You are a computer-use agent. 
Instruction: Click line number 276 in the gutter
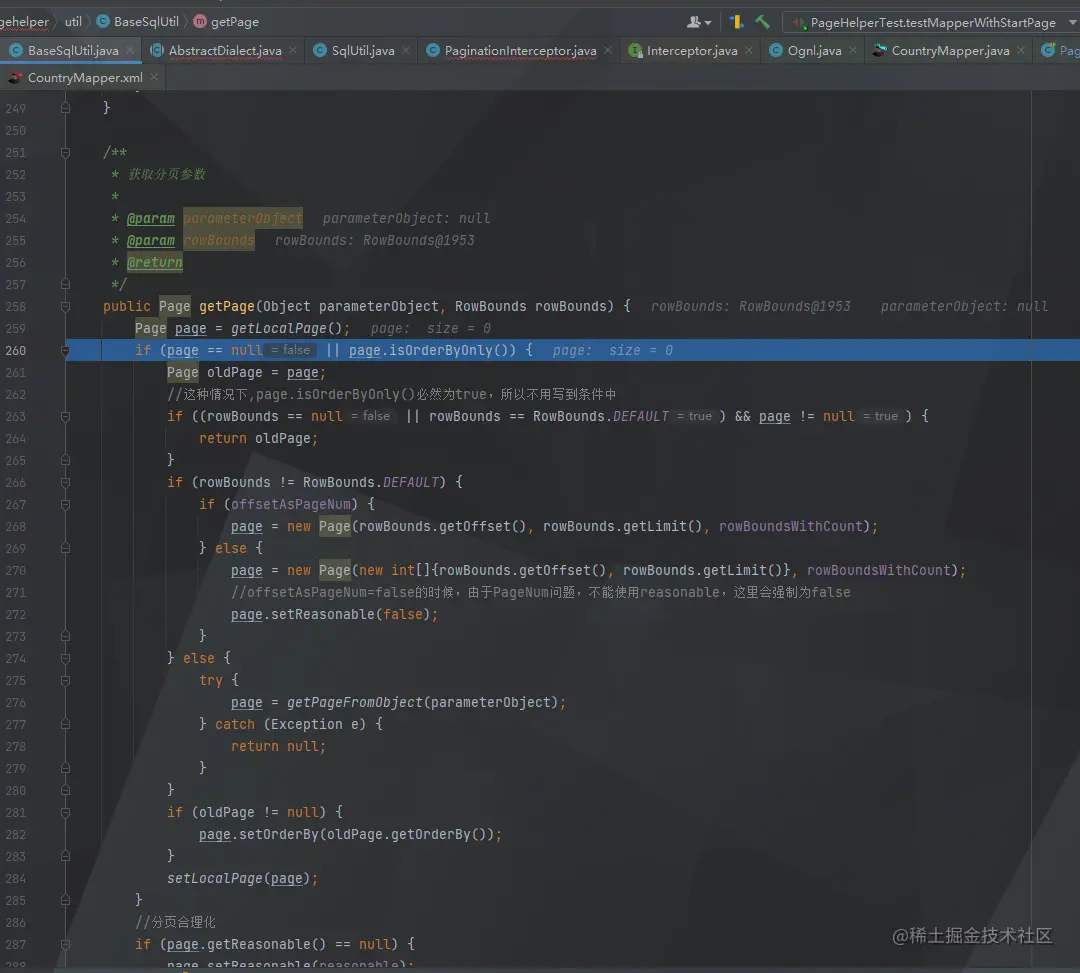tap(16, 702)
